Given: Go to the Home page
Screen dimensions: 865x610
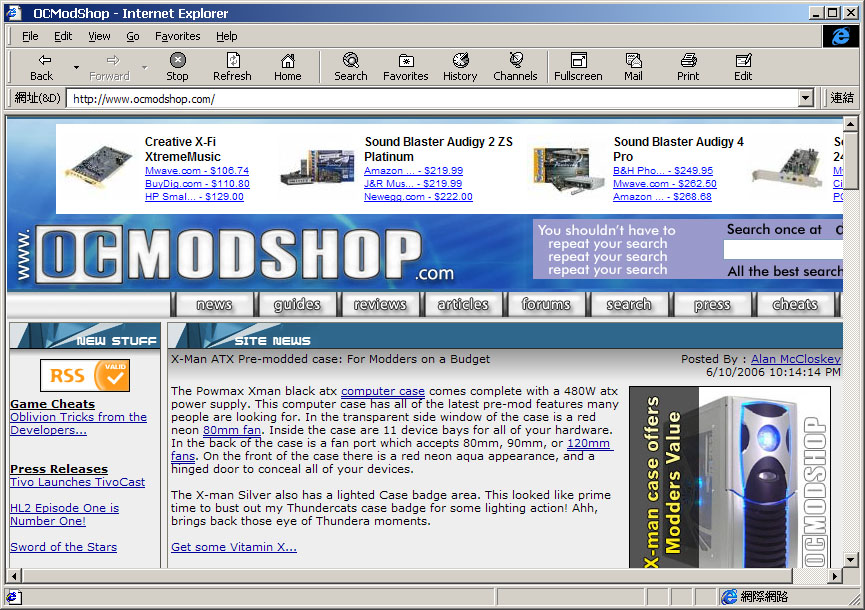Looking at the screenshot, I should pyautogui.click(x=287, y=67).
